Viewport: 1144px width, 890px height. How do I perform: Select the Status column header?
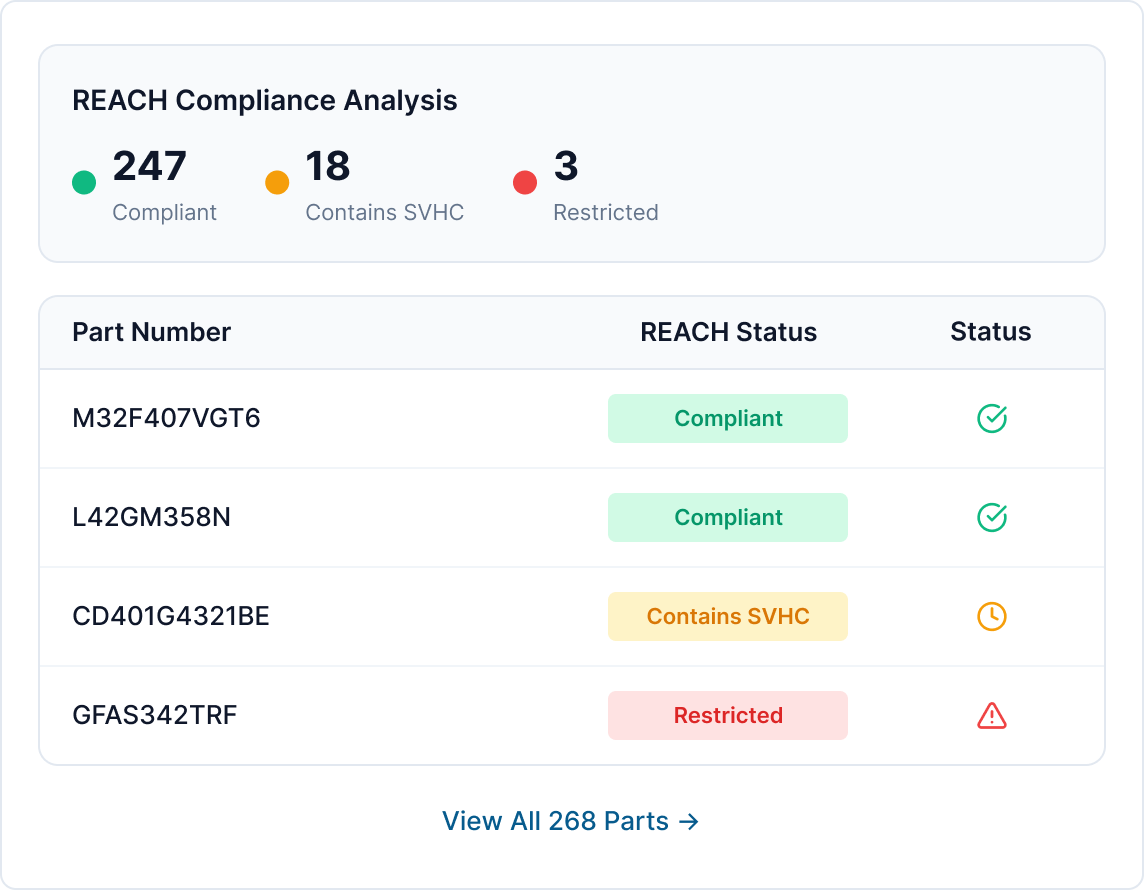tap(990, 332)
